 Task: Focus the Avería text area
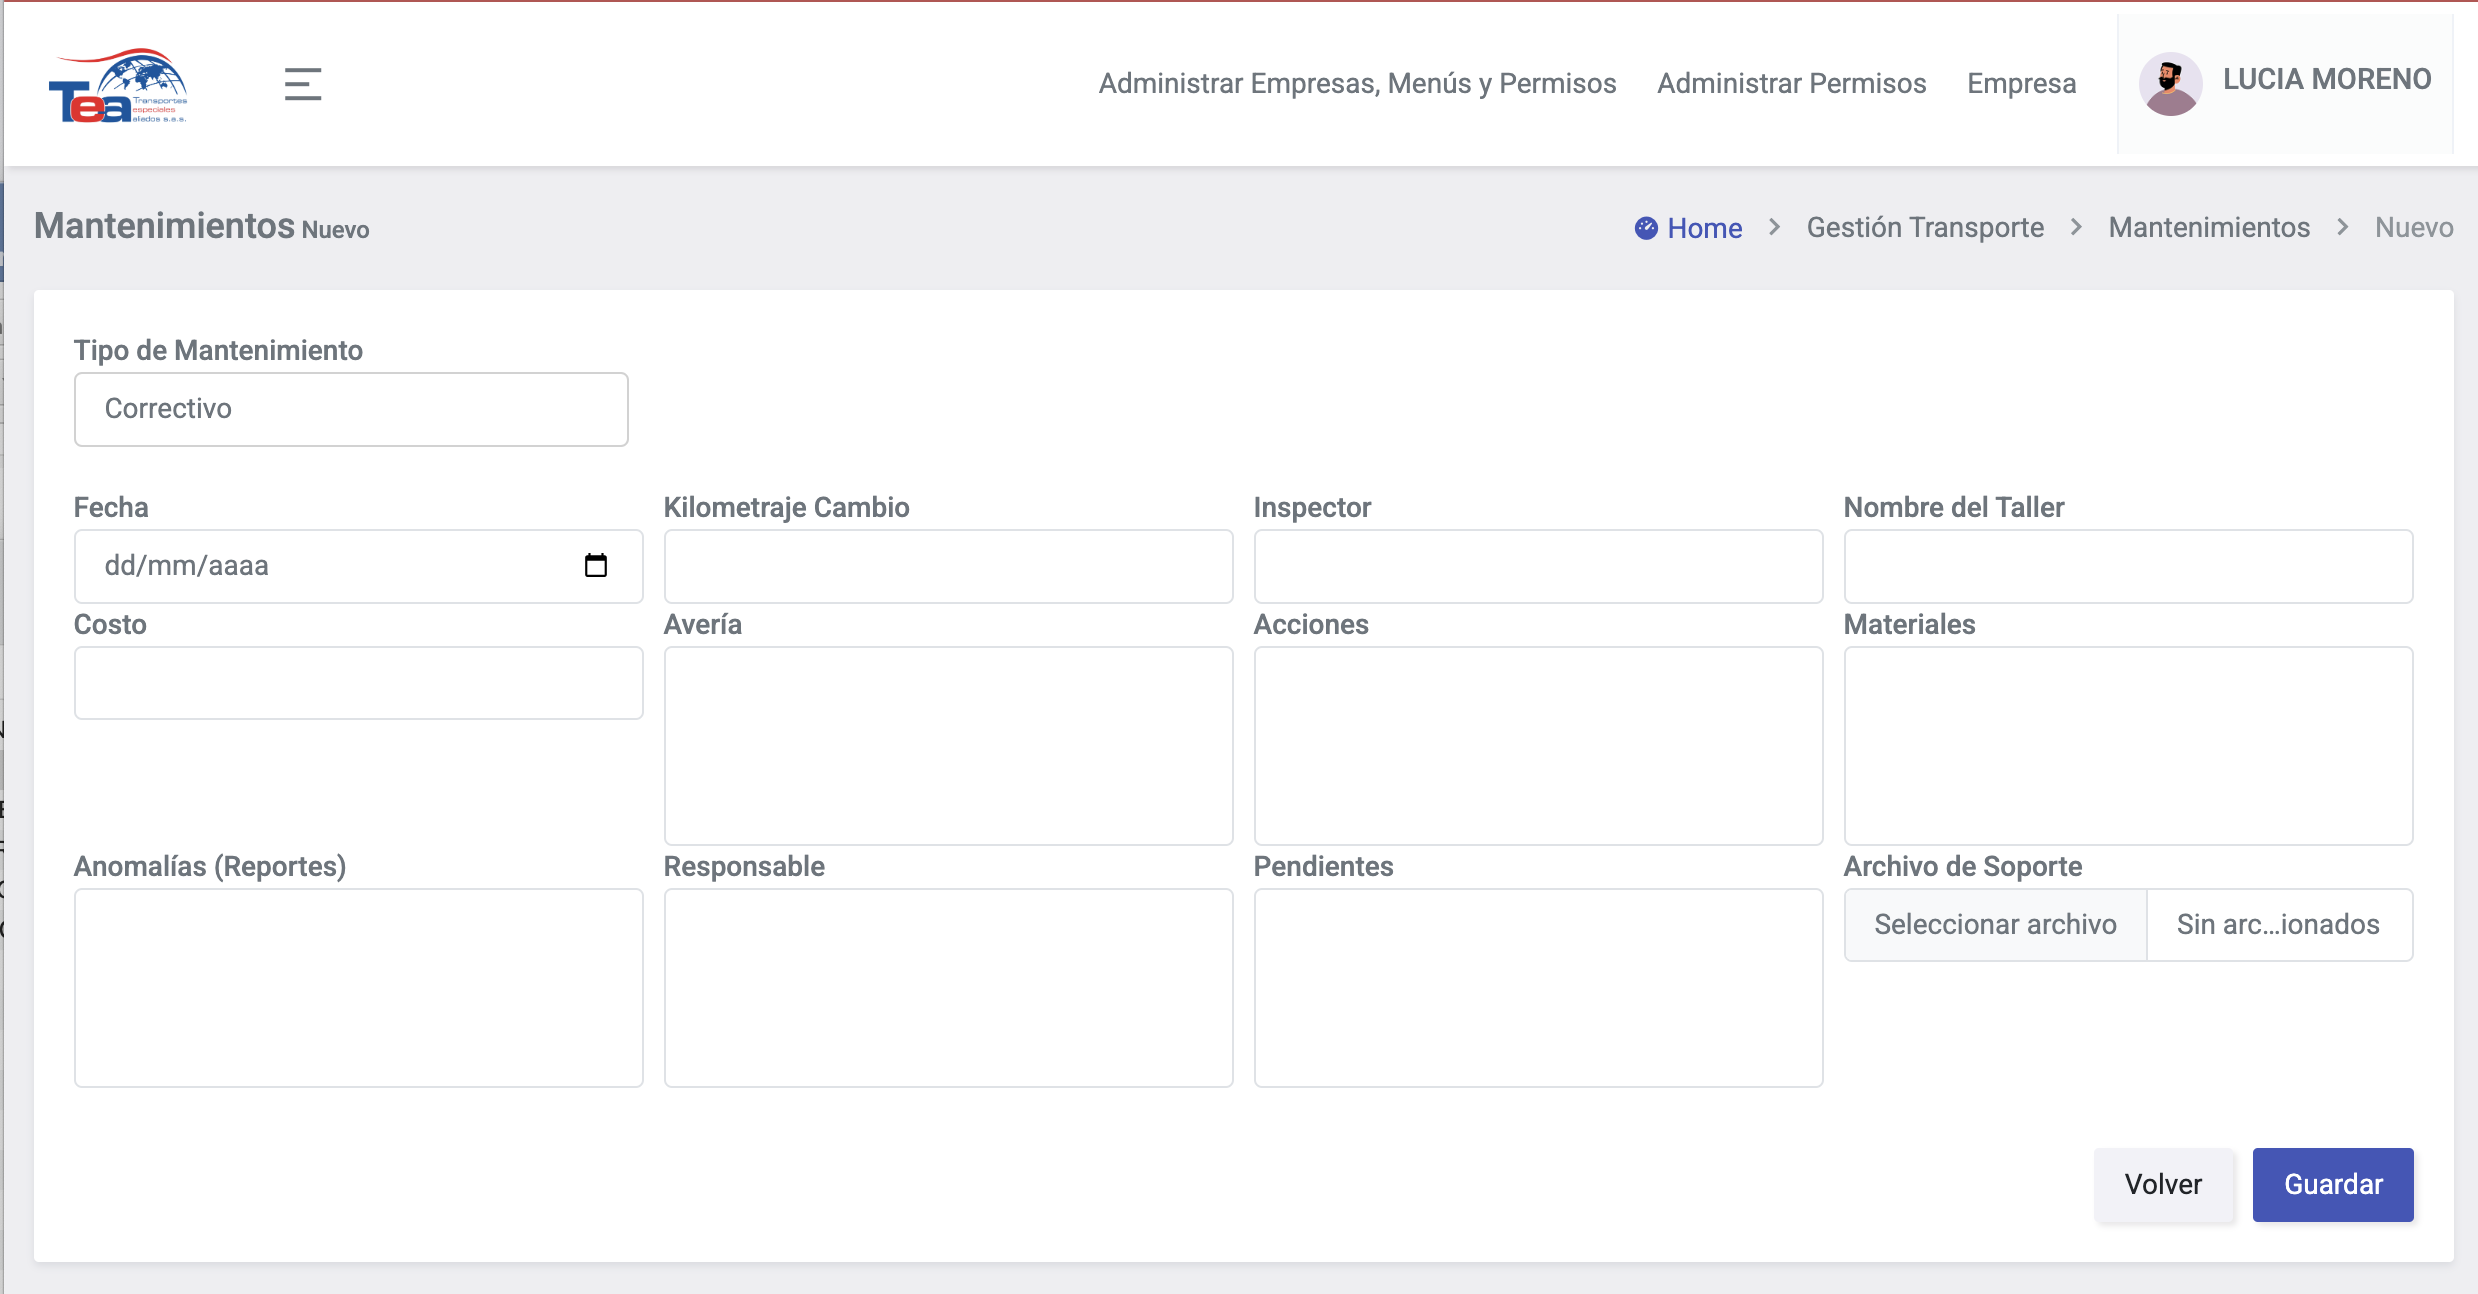click(x=948, y=746)
